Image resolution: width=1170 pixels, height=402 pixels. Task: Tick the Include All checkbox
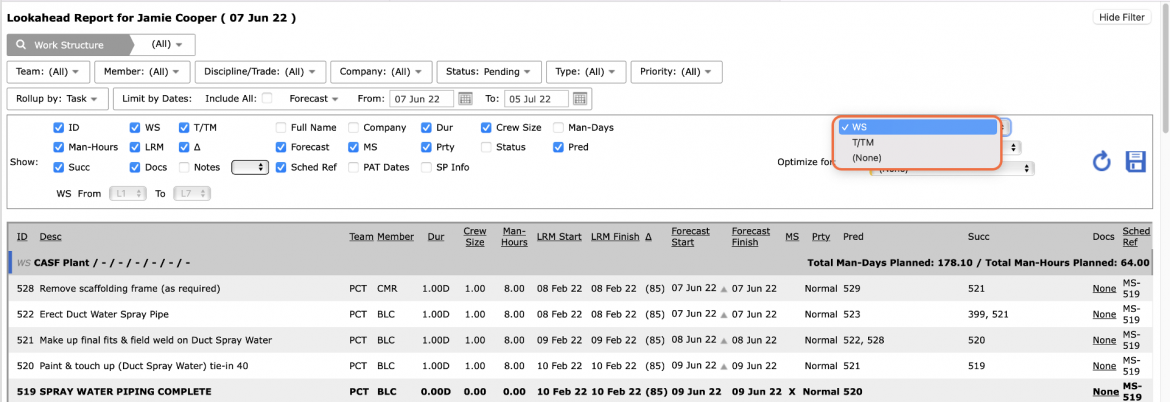coord(267,98)
